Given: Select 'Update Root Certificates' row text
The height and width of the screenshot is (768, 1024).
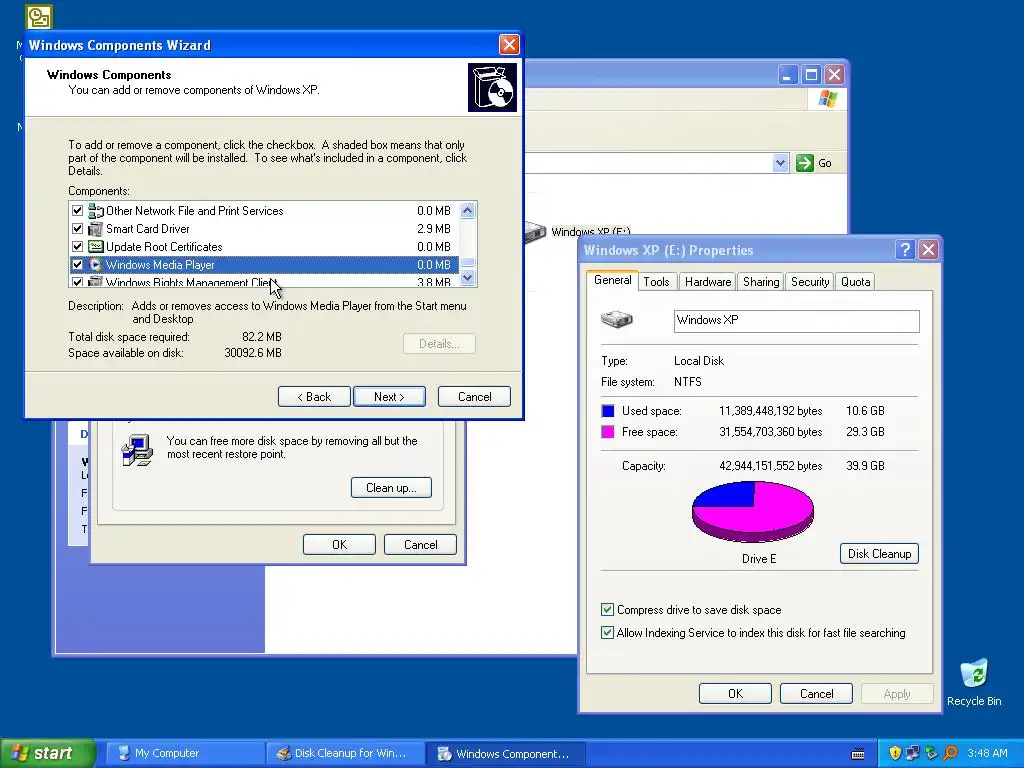Looking at the screenshot, I should click(164, 246).
